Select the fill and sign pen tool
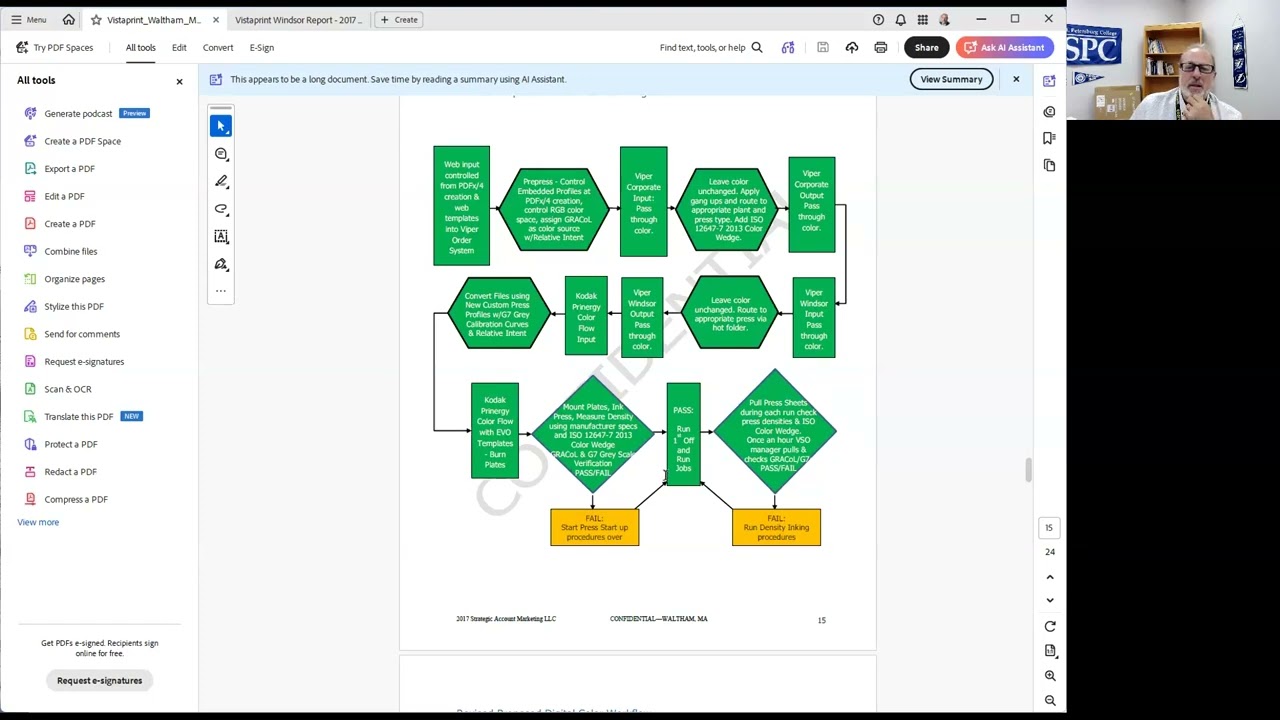This screenshot has height=720, width=1280. (x=221, y=264)
